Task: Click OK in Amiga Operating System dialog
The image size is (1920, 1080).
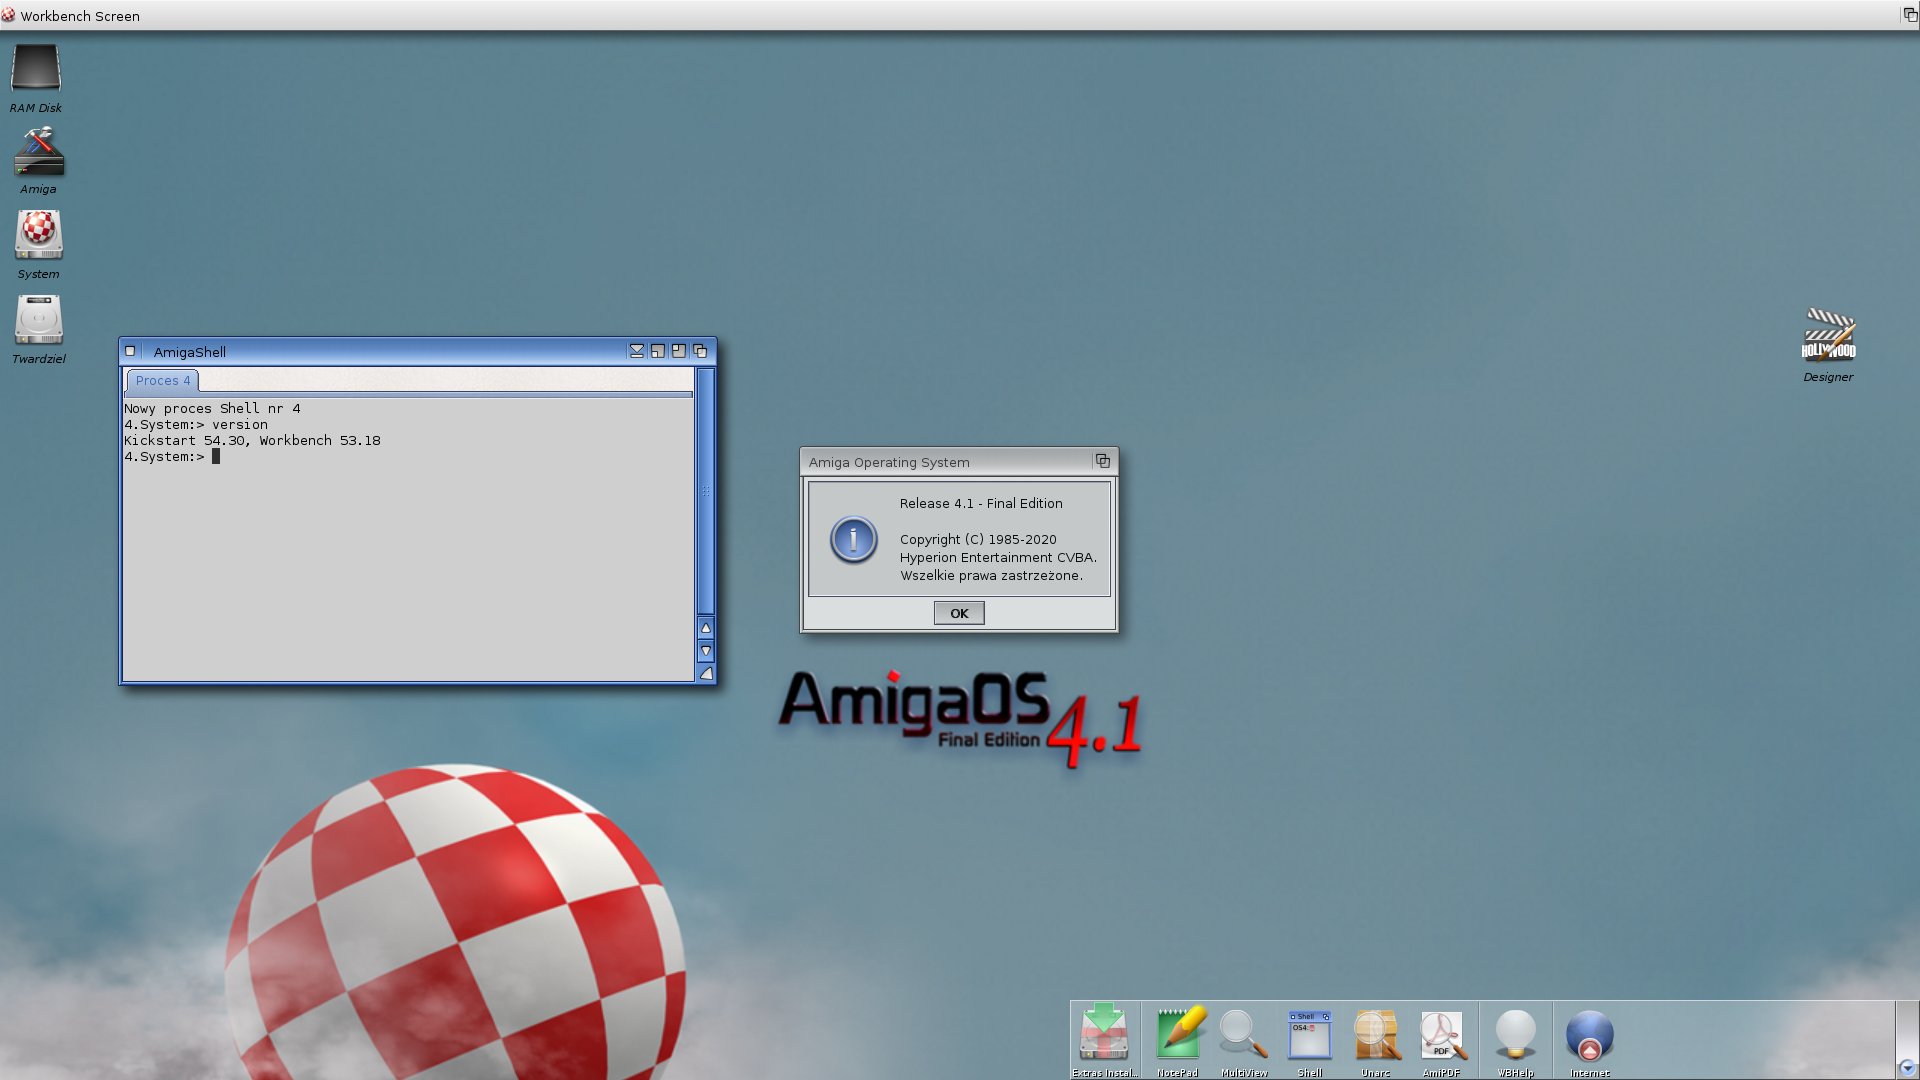Action: pos(959,613)
